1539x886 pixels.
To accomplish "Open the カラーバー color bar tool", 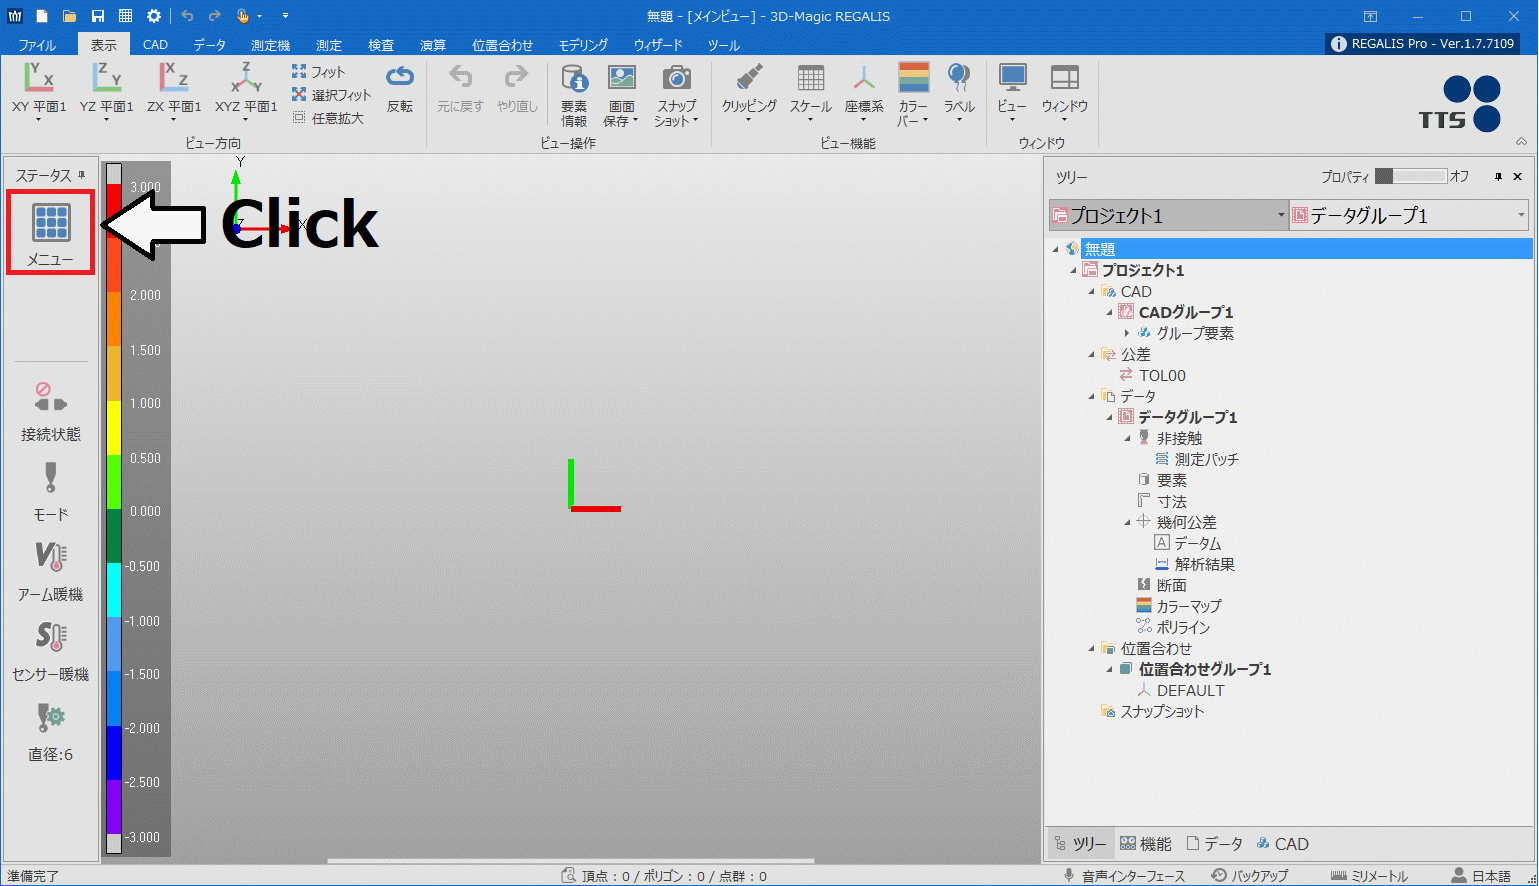I will pos(913,95).
